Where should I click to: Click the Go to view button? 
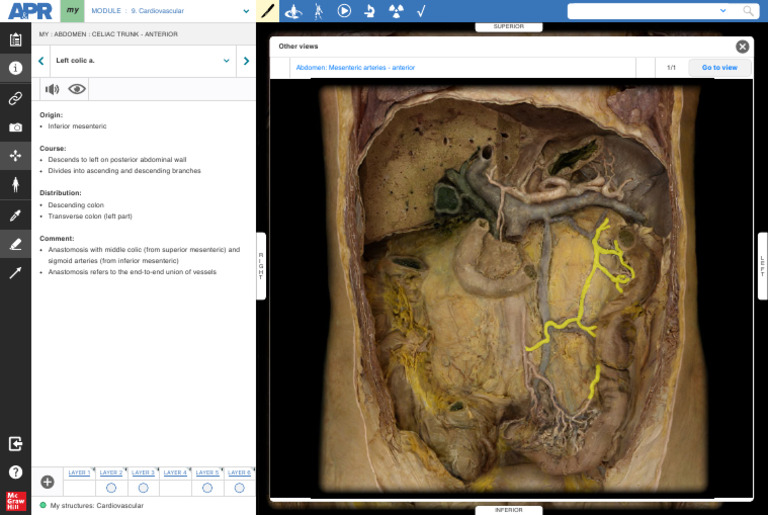click(x=720, y=68)
